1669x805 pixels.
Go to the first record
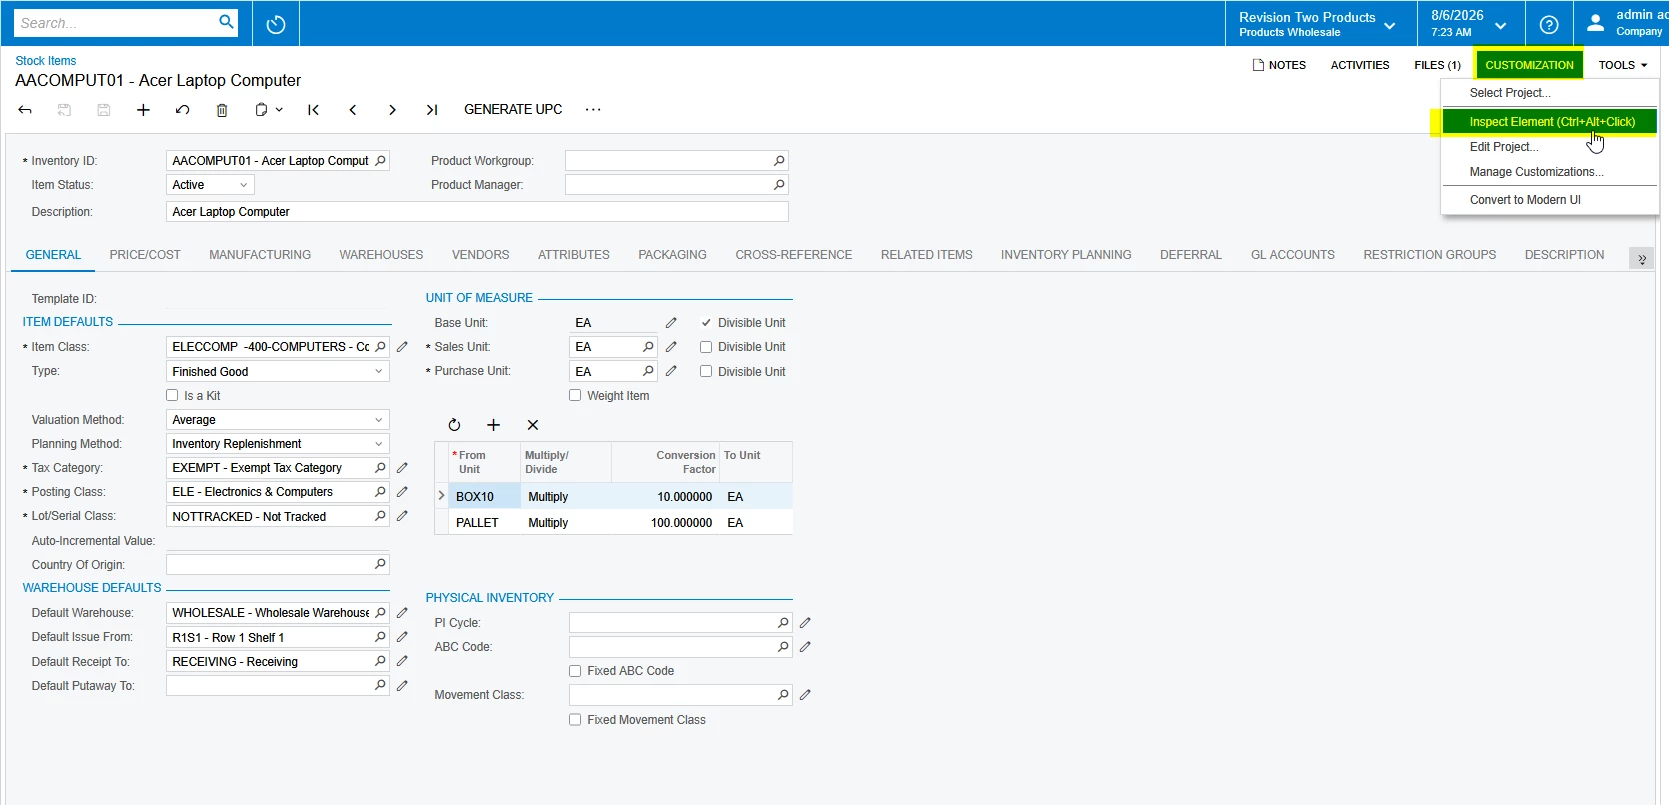(x=313, y=110)
